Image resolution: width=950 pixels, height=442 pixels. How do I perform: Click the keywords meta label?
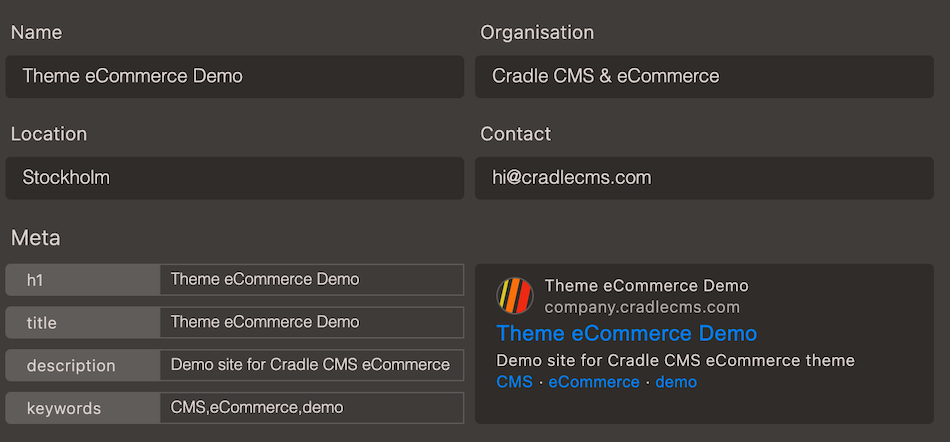click(83, 408)
